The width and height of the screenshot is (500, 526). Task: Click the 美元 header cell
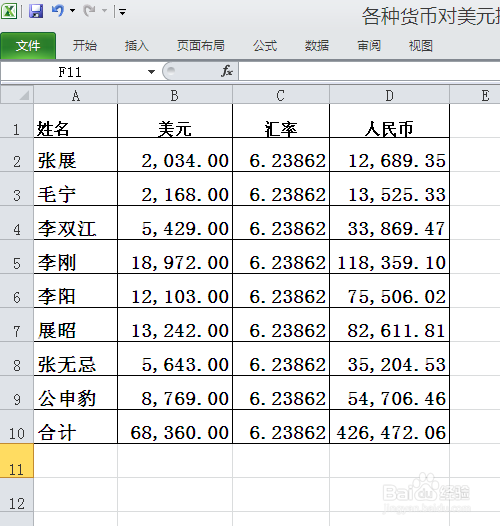(x=175, y=121)
